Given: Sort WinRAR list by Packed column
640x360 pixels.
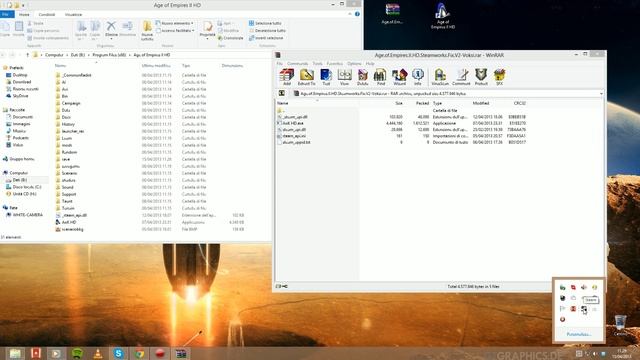Looking at the screenshot, I should point(422,103).
